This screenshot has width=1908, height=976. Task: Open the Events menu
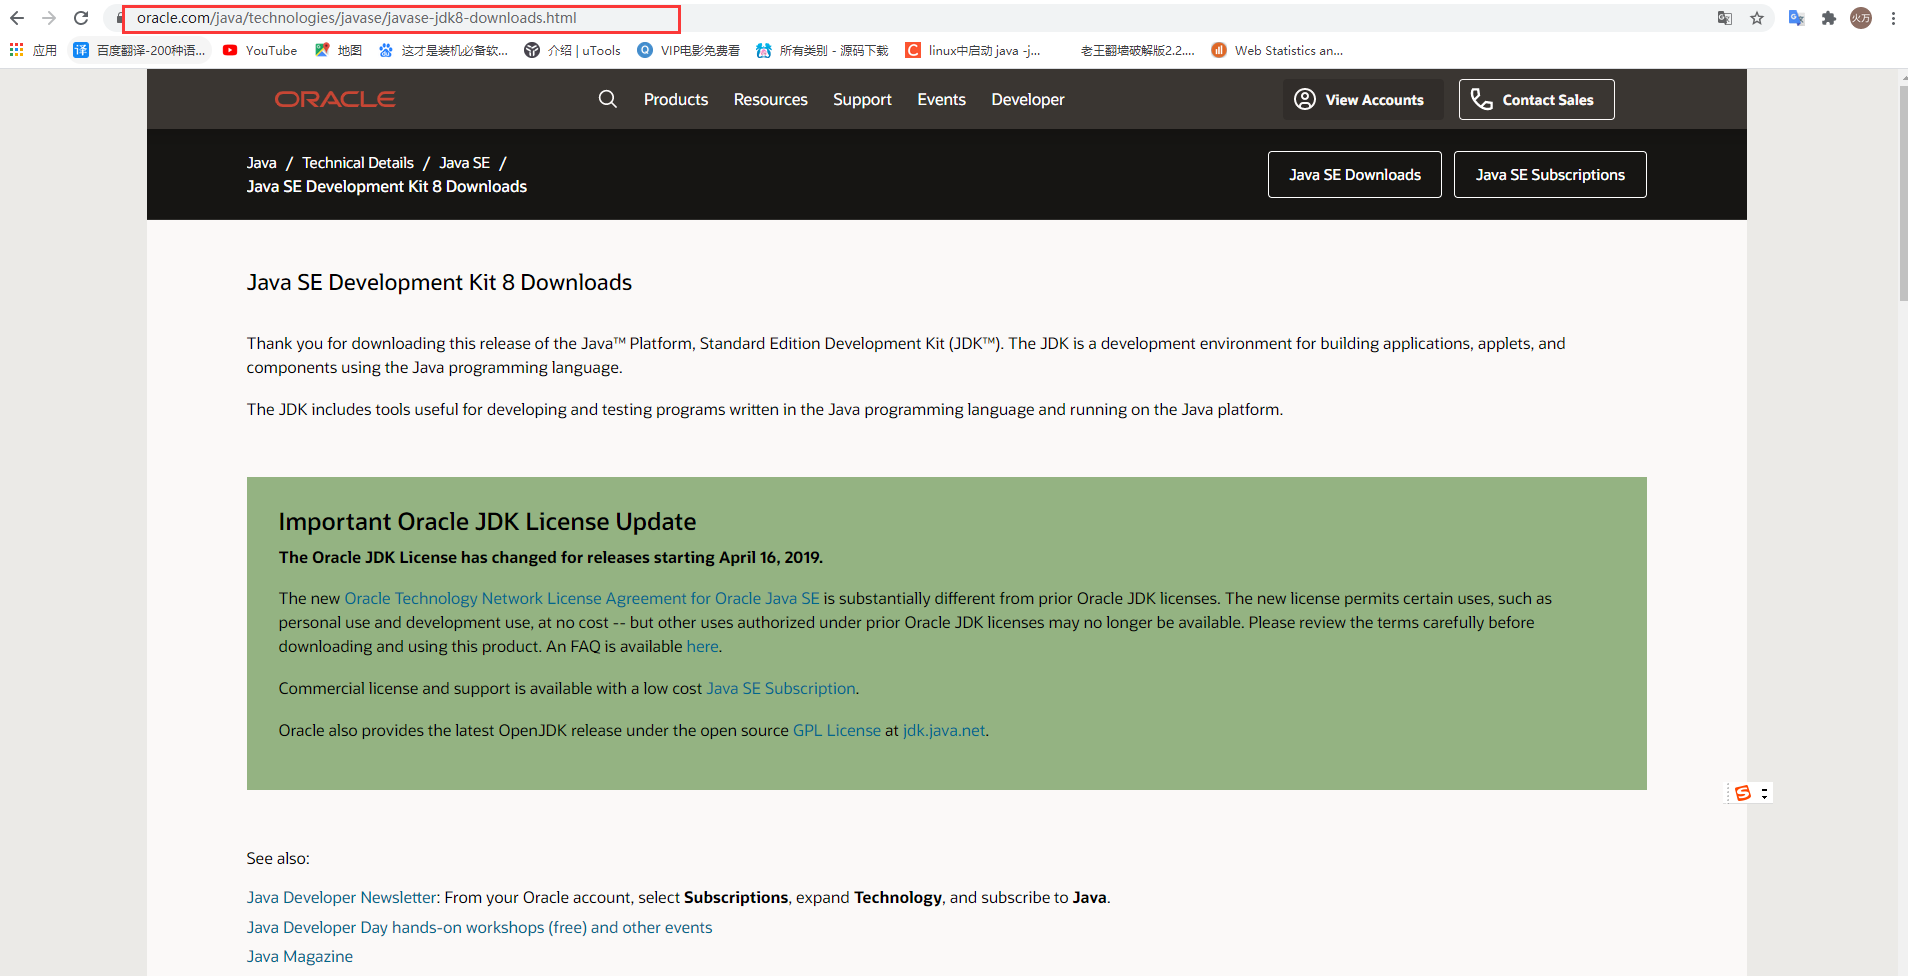coord(942,99)
